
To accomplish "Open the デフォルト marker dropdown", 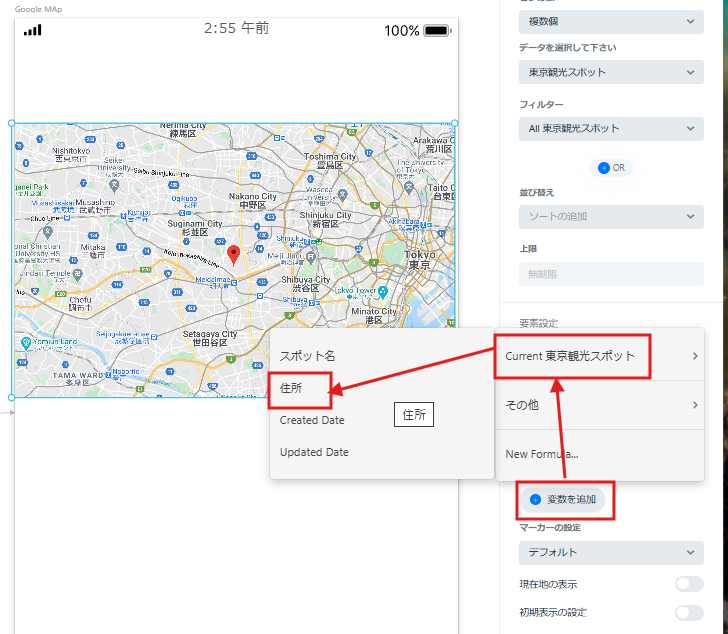I will coord(611,553).
